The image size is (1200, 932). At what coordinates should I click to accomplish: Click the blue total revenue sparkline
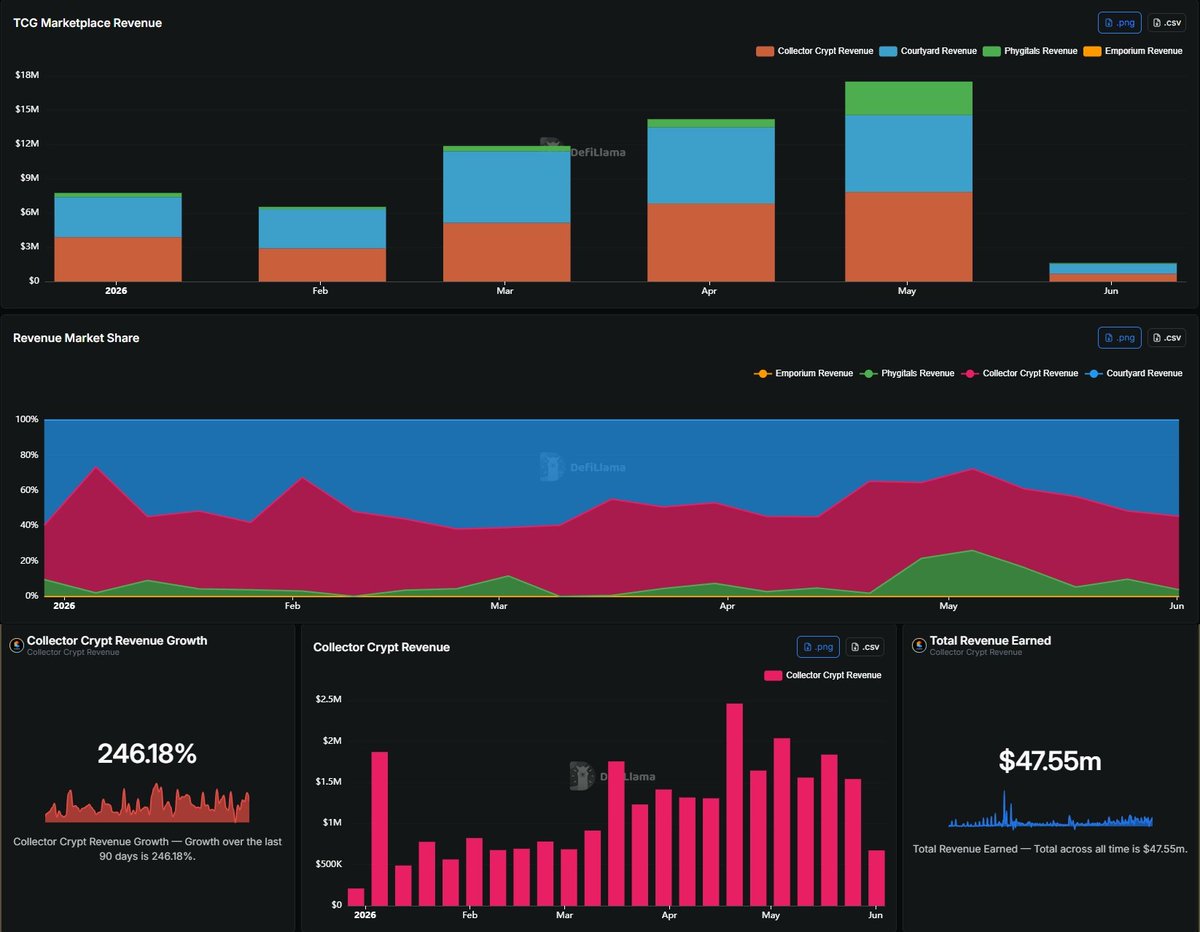[1050, 810]
